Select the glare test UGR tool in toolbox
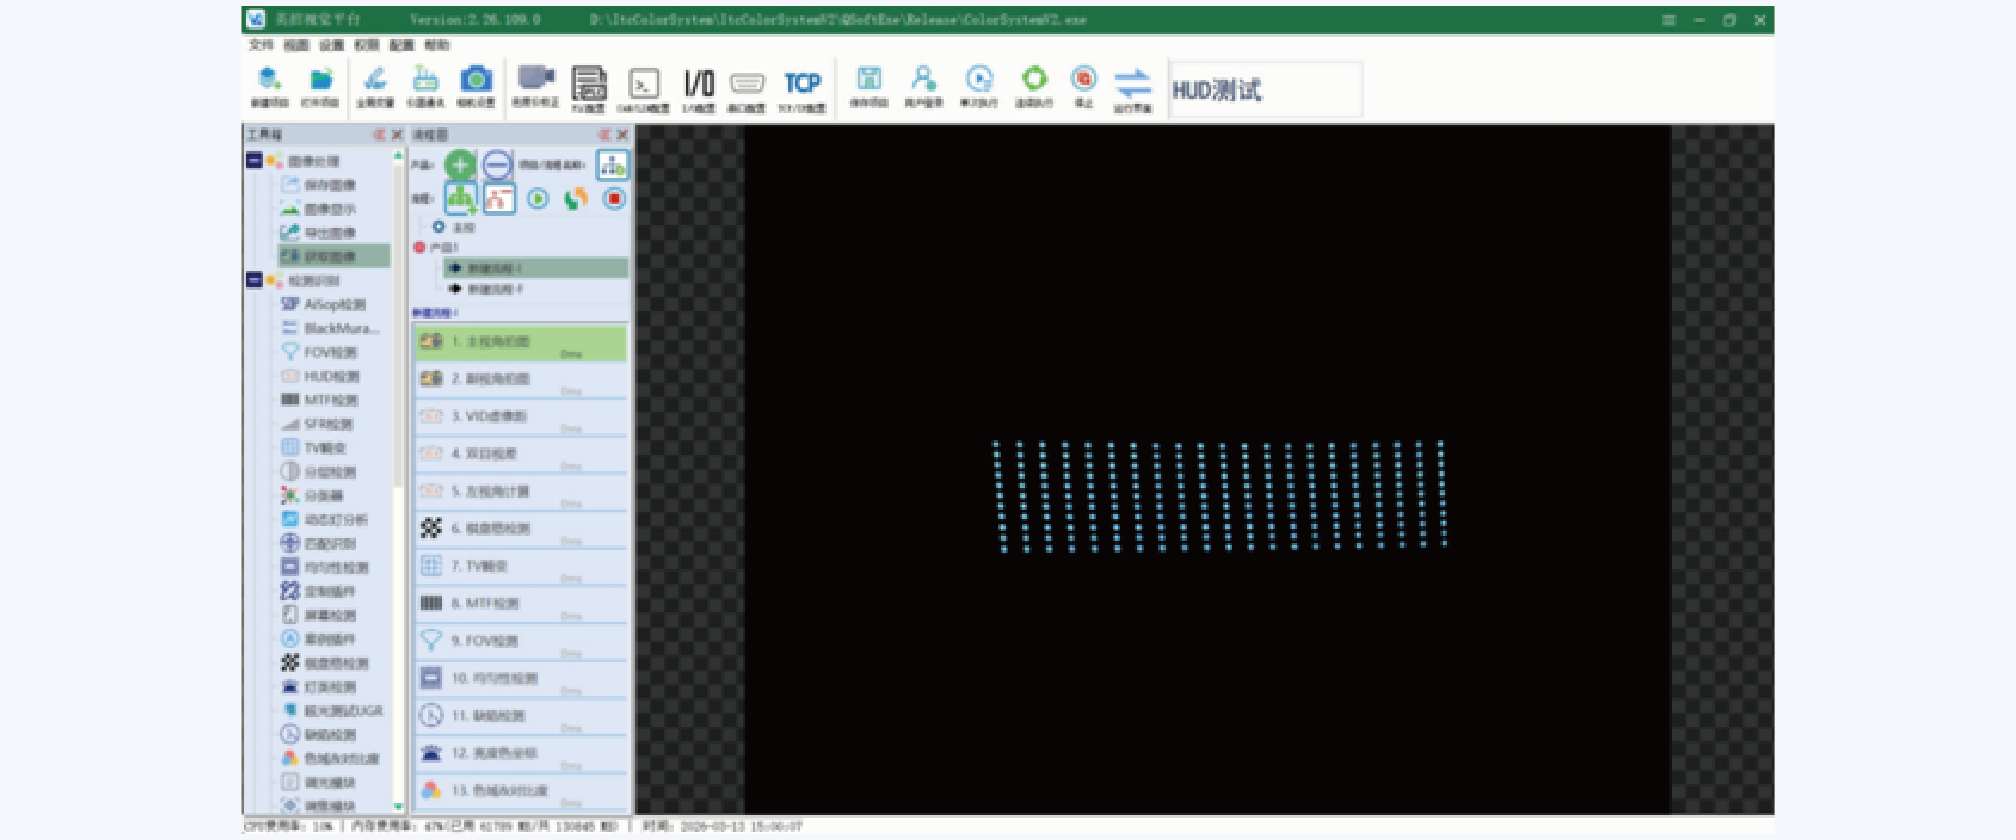This screenshot has height=840, width=2016. point(332,711)
